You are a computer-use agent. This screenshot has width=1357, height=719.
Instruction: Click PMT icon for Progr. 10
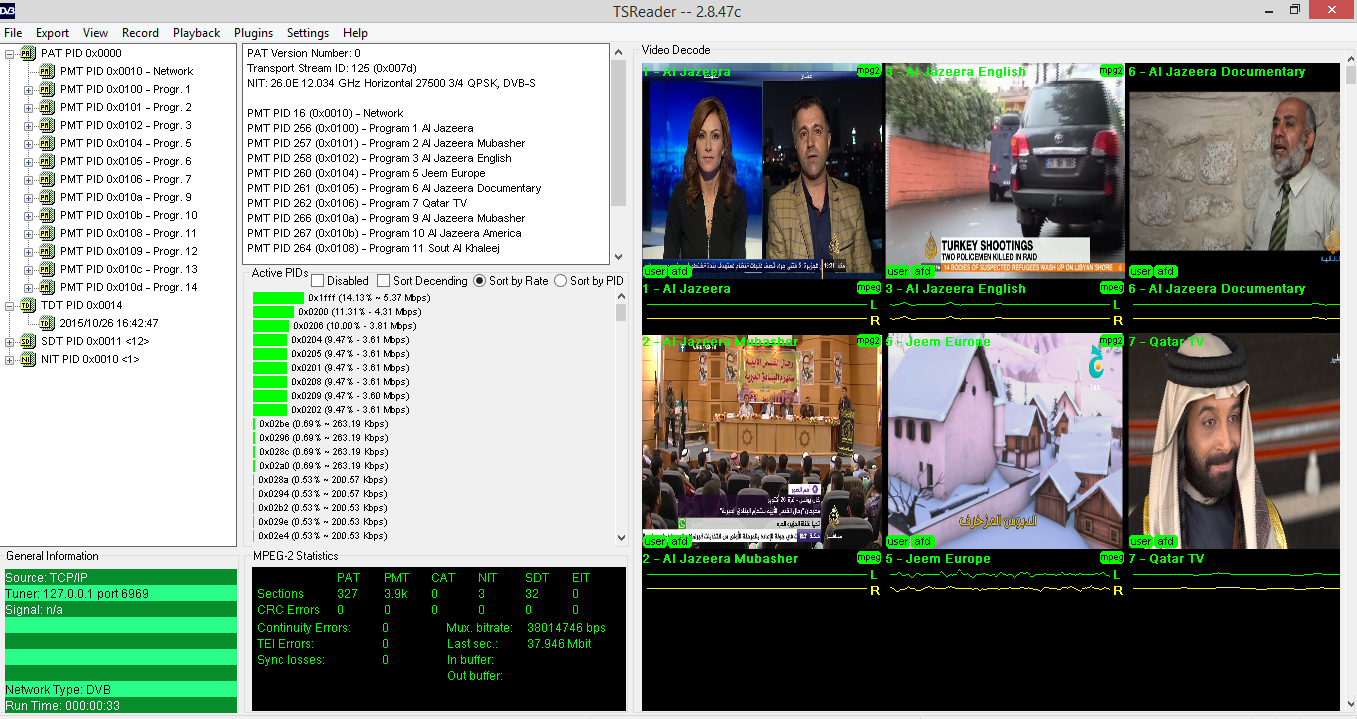tap(46, 215)
